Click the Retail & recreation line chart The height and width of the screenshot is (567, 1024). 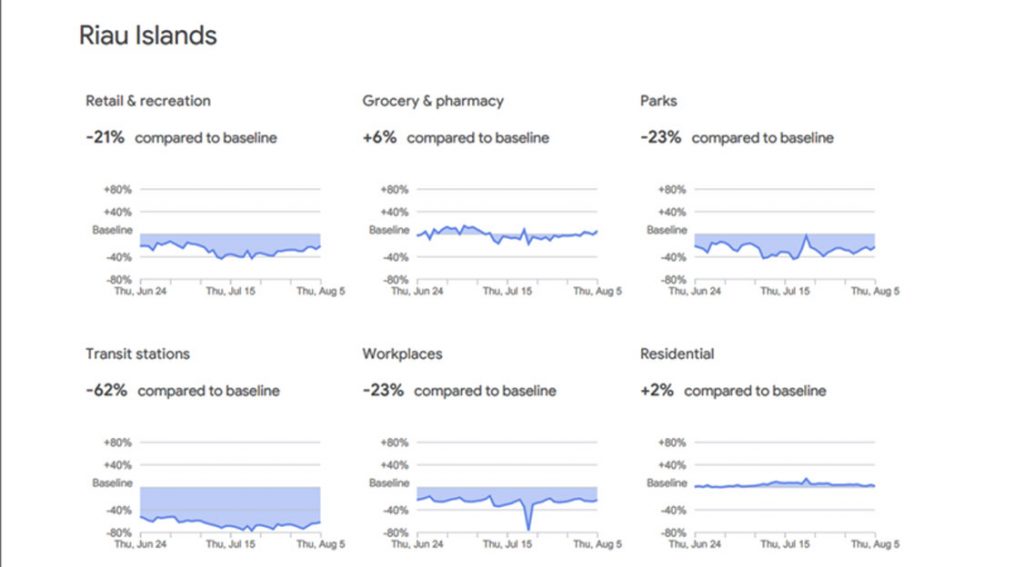[x=230, y=245]
